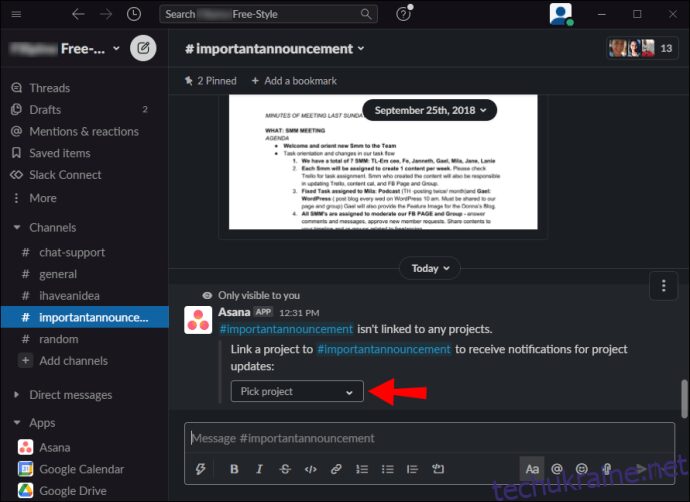Click the 12:31 PM message timestamp
Image resolution: width=690 pixels, height=502 pixels.
tap(299, 313)
